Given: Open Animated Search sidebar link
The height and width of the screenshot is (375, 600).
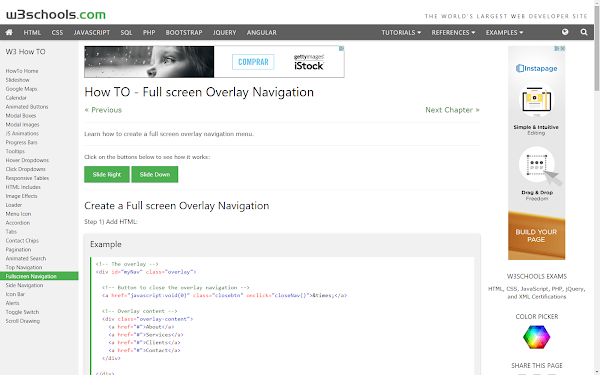Looking at the screenshot, I should pos(26,258).
